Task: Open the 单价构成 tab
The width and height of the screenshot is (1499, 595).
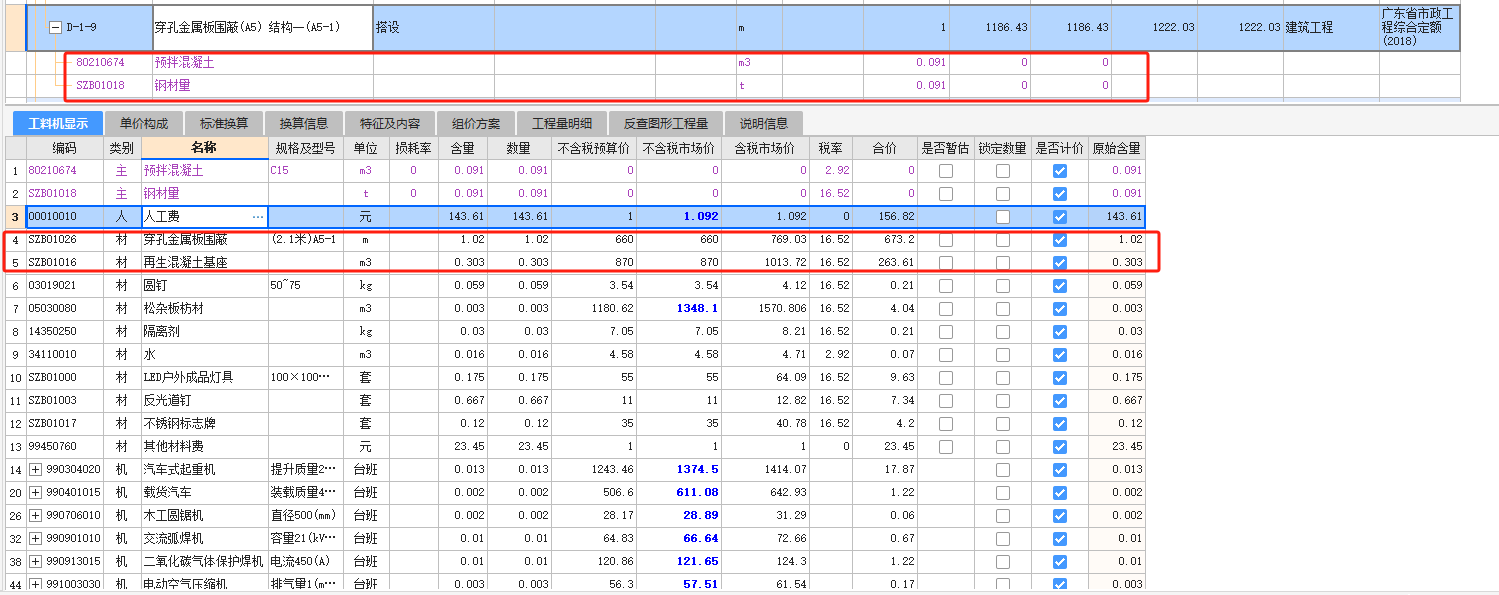Action: [144, 124]
